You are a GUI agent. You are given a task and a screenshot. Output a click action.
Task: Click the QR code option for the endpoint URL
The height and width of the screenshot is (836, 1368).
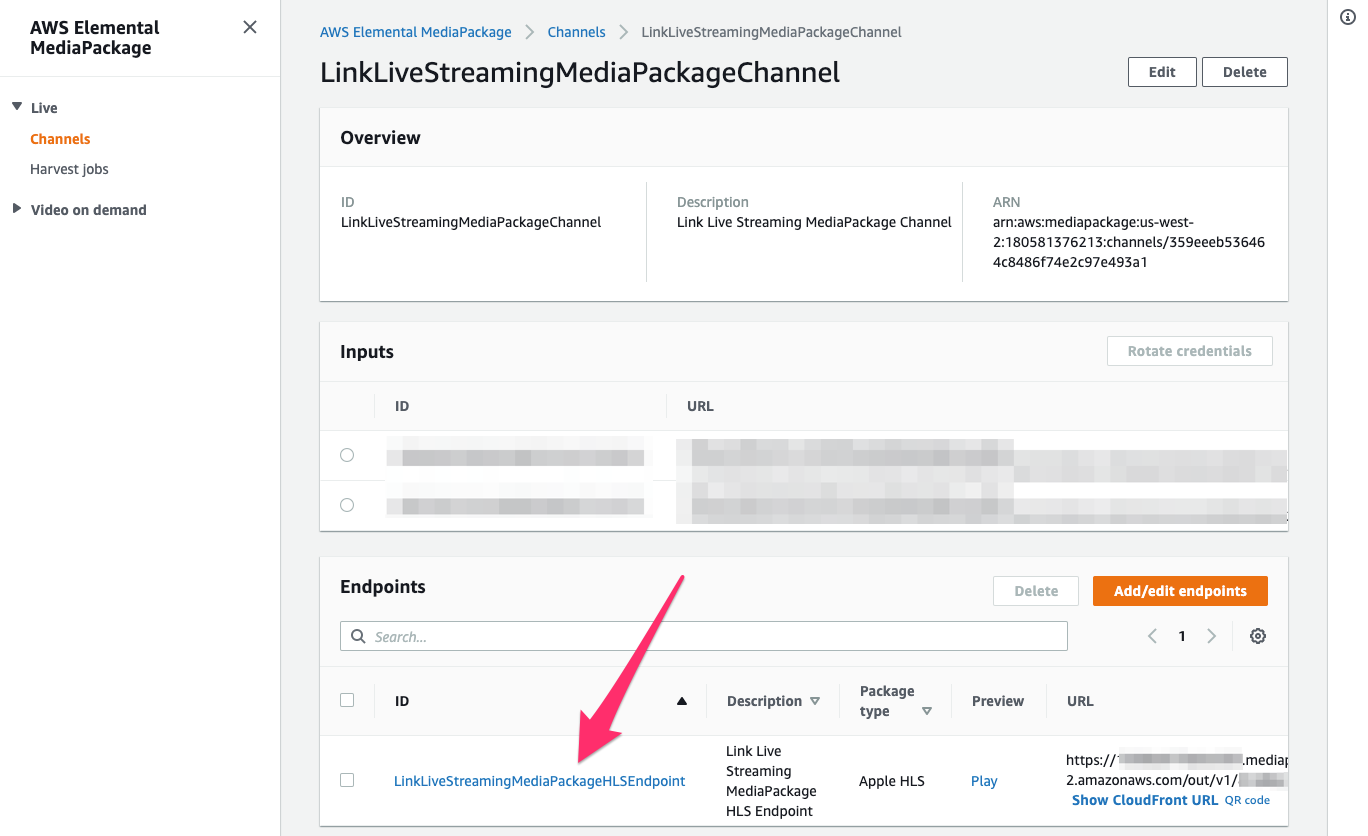[x=1247, y=800]
